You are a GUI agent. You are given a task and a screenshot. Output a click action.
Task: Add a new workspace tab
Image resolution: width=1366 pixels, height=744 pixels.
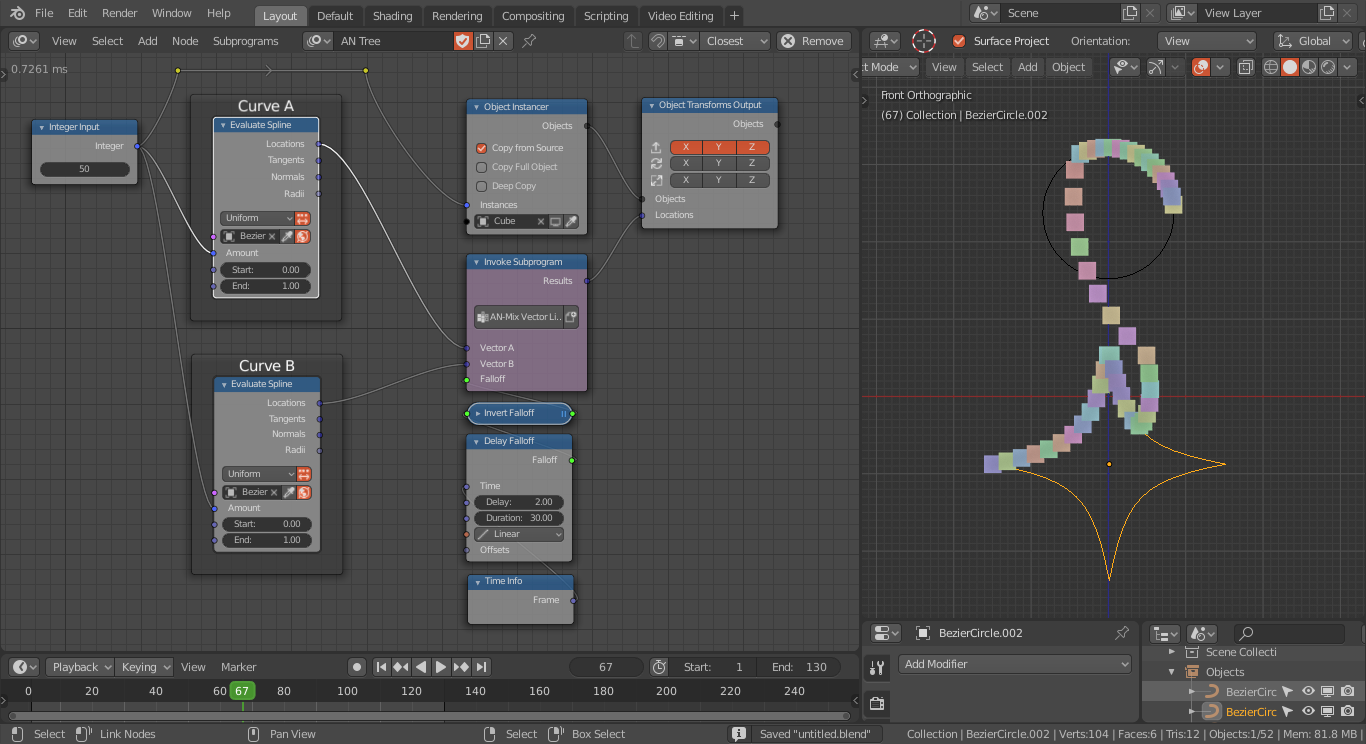pyautogui.click(x=734, y=16)
